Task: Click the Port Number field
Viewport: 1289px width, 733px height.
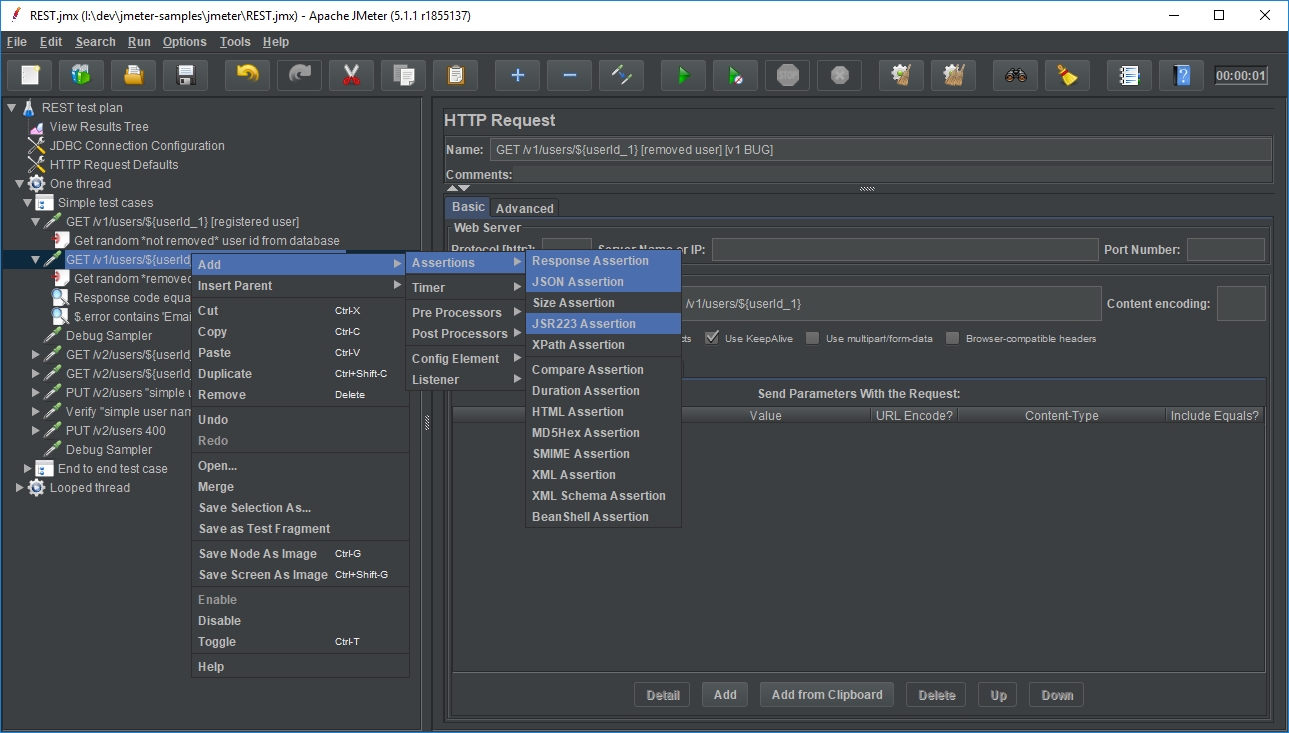Action: [x=1226, y=250]
